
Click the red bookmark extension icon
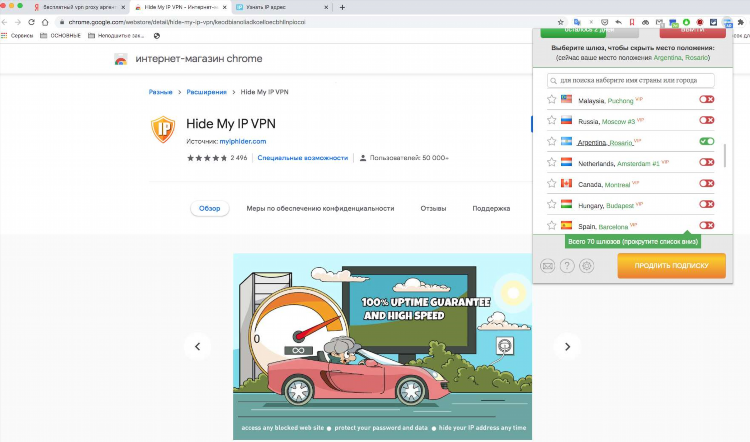[632, 22]
